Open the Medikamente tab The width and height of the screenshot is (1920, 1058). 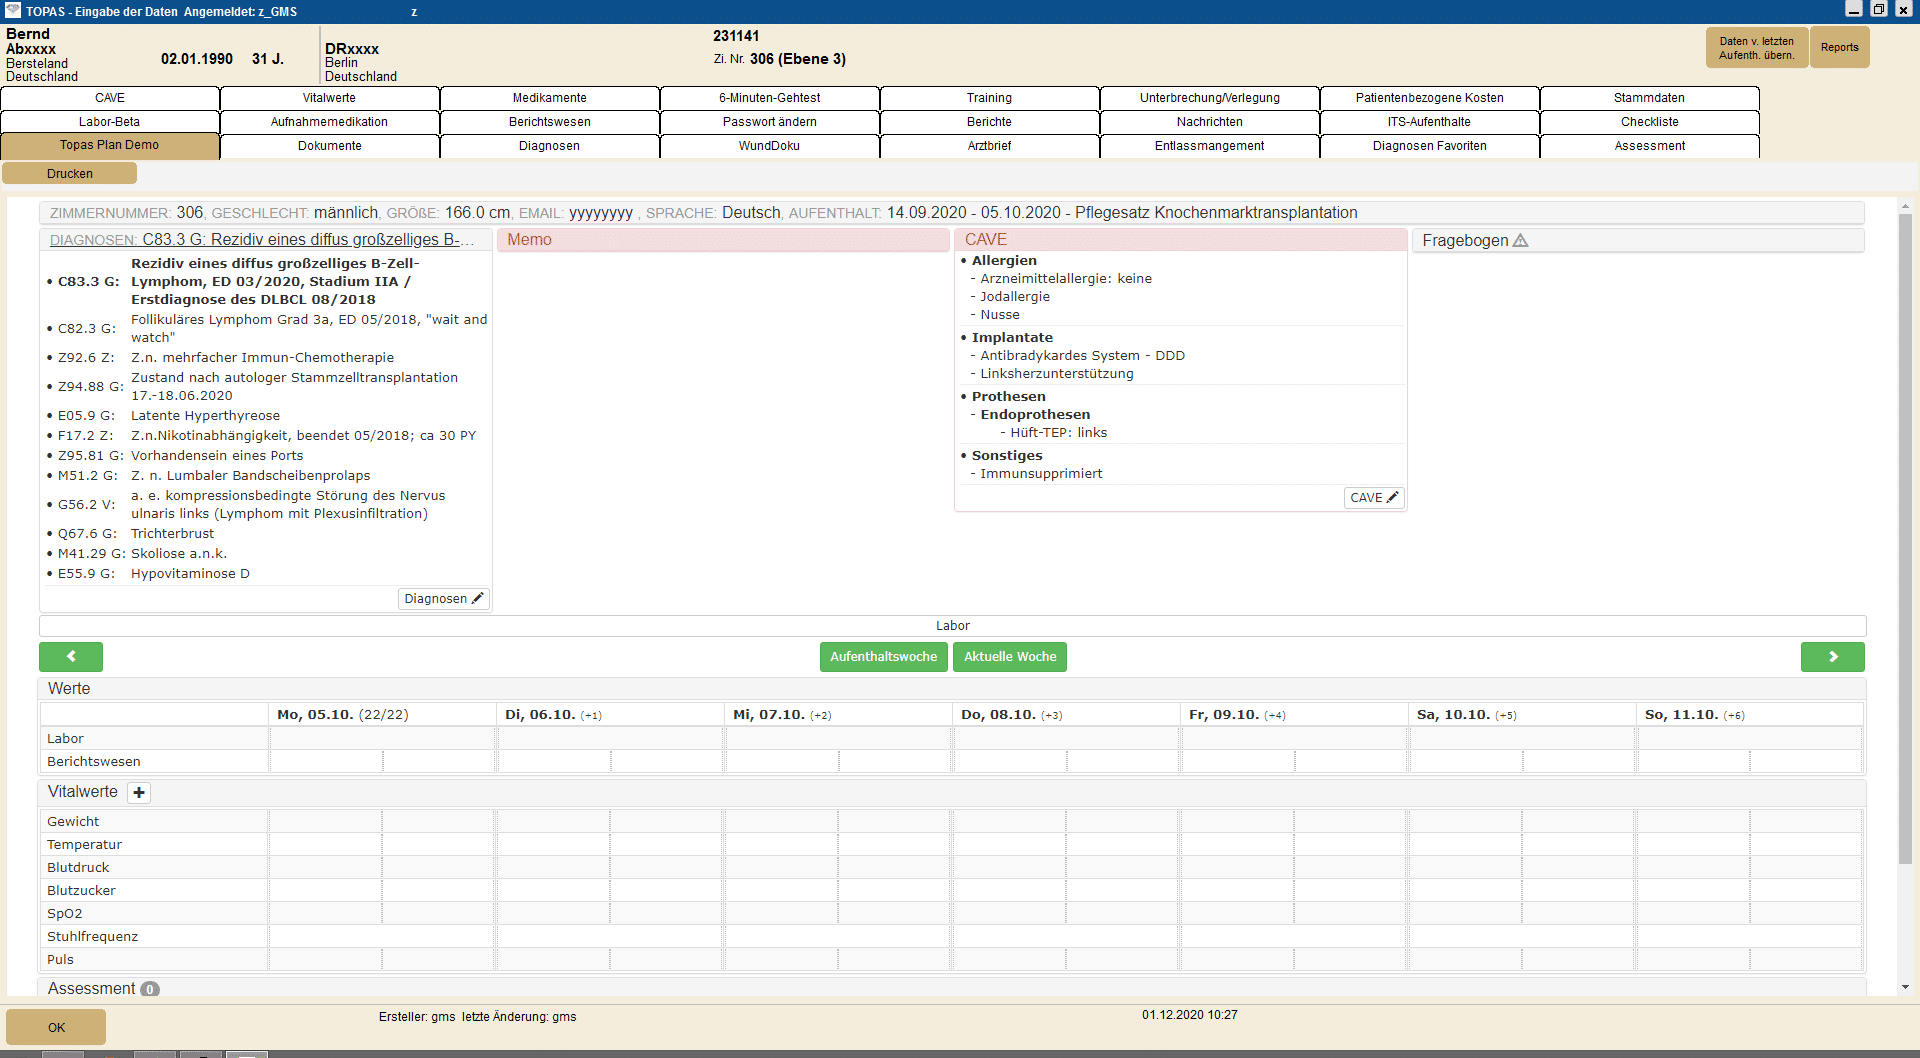tap(549, 98)
